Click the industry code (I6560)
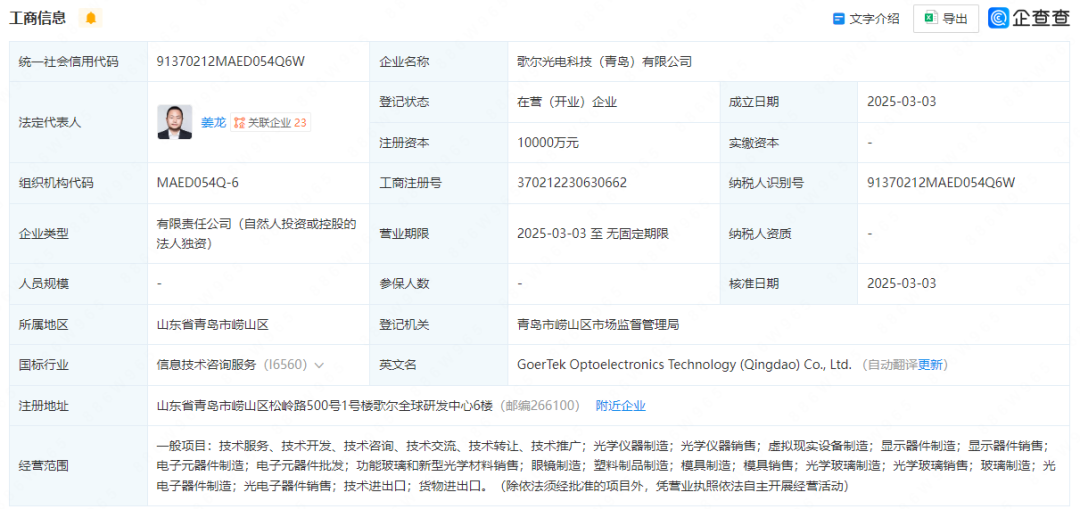 point(285,365)
